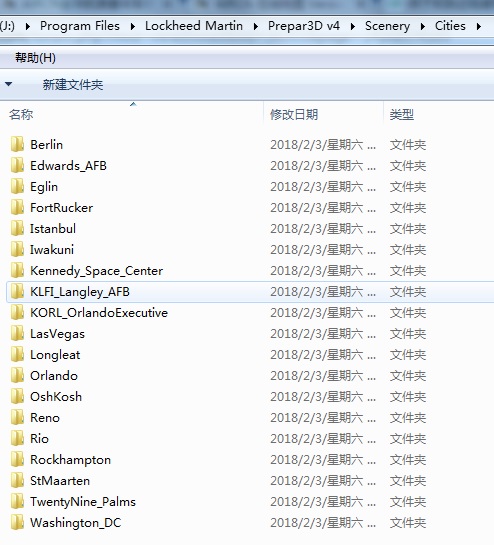494x545 pixels.
Task: Select the Kennedy_Space_Center folder name
Action: 96,271
